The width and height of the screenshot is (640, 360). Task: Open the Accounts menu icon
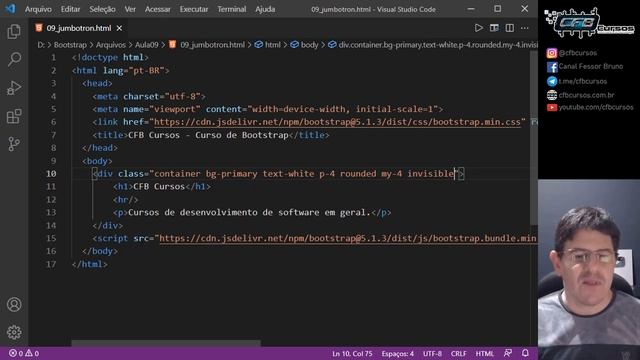[x=14, y=304]
